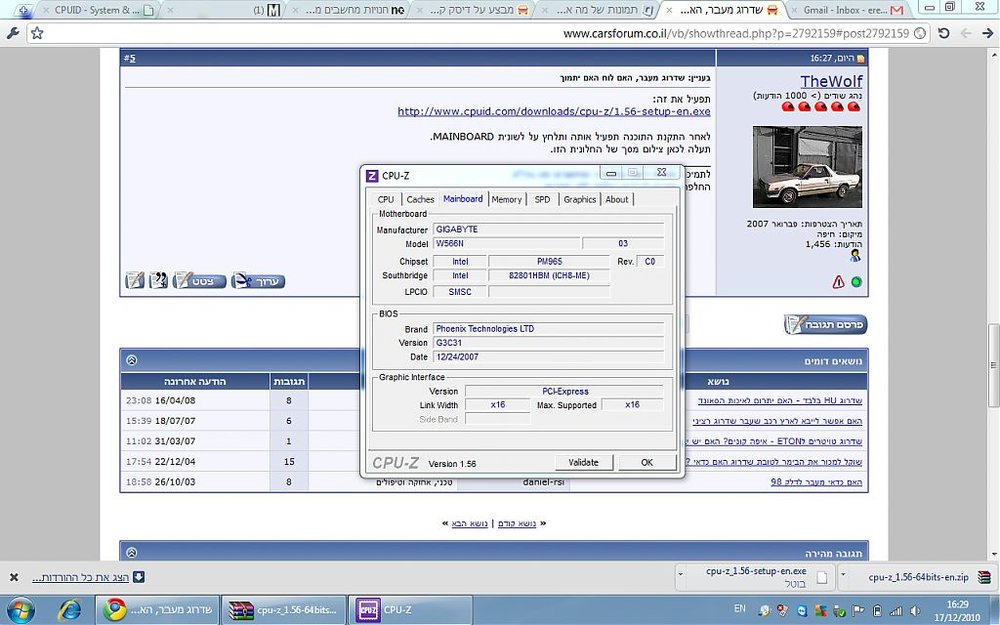This screenshot has width=1000, height=625.
Task: Switch to the Chrome taskbar window
Action: coord(158,610)
